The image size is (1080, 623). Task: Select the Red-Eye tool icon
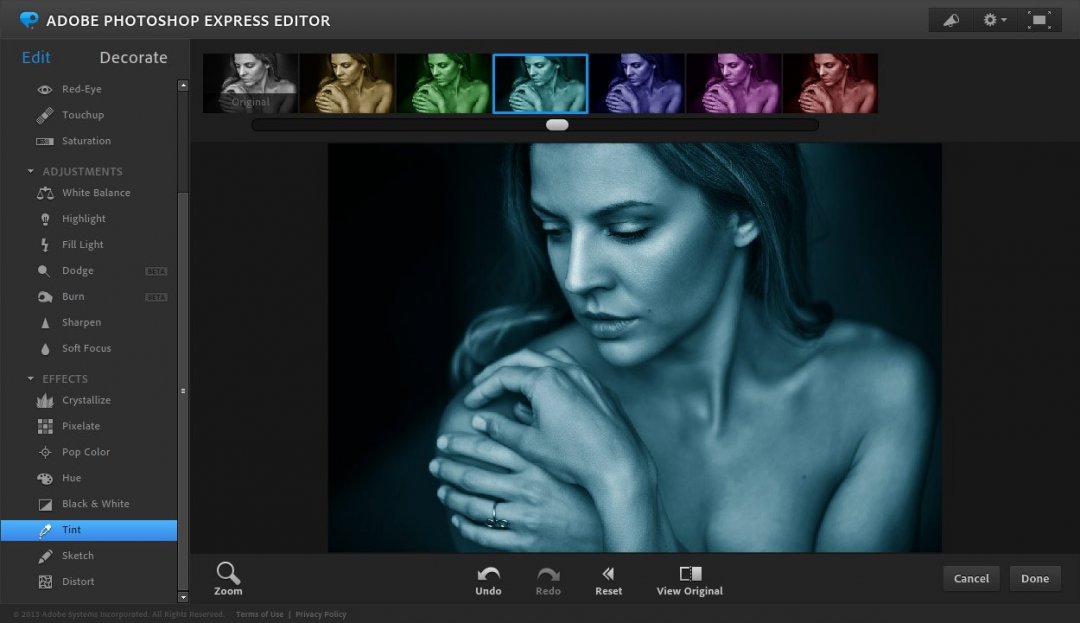pyautogui.click(x=45, y=89)
